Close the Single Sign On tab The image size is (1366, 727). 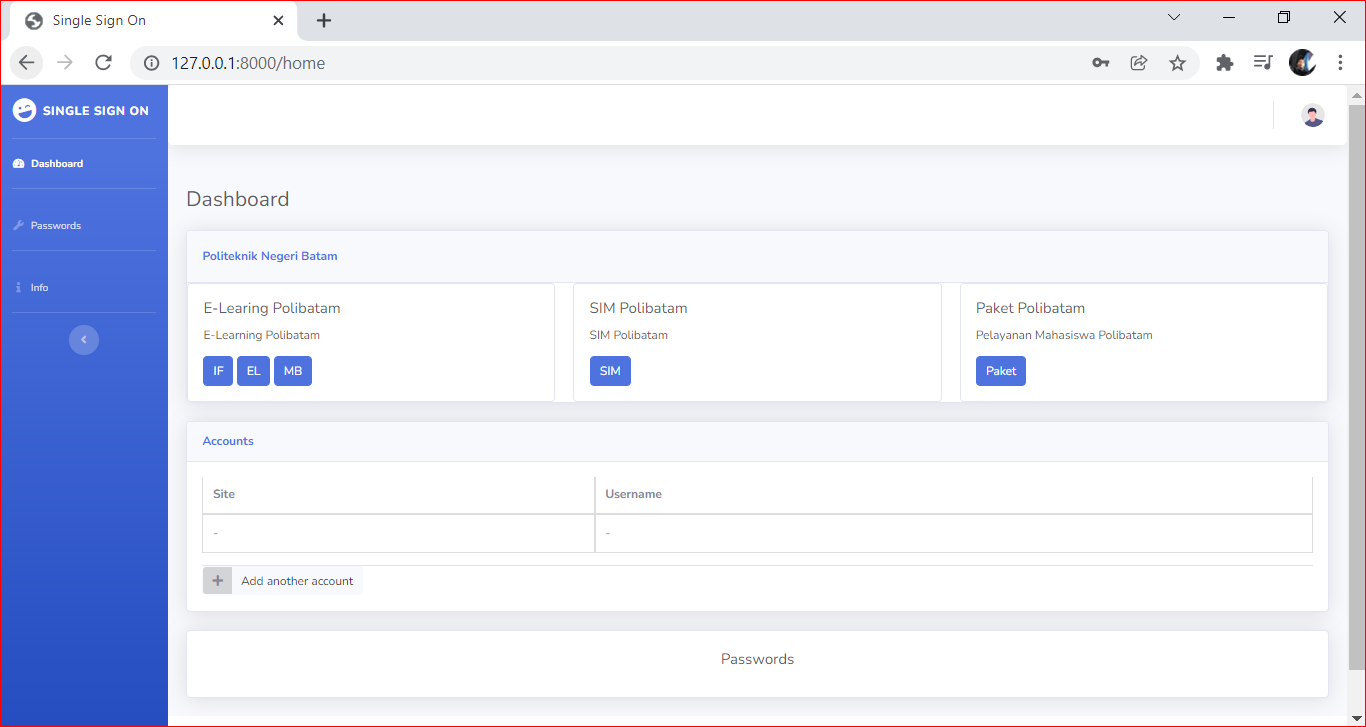[278, 21]
